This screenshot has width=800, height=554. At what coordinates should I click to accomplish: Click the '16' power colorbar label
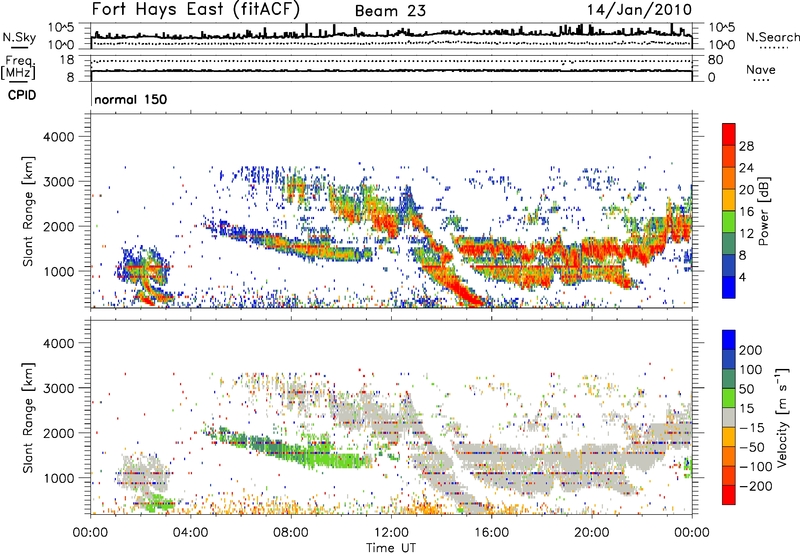coord(746,212)
